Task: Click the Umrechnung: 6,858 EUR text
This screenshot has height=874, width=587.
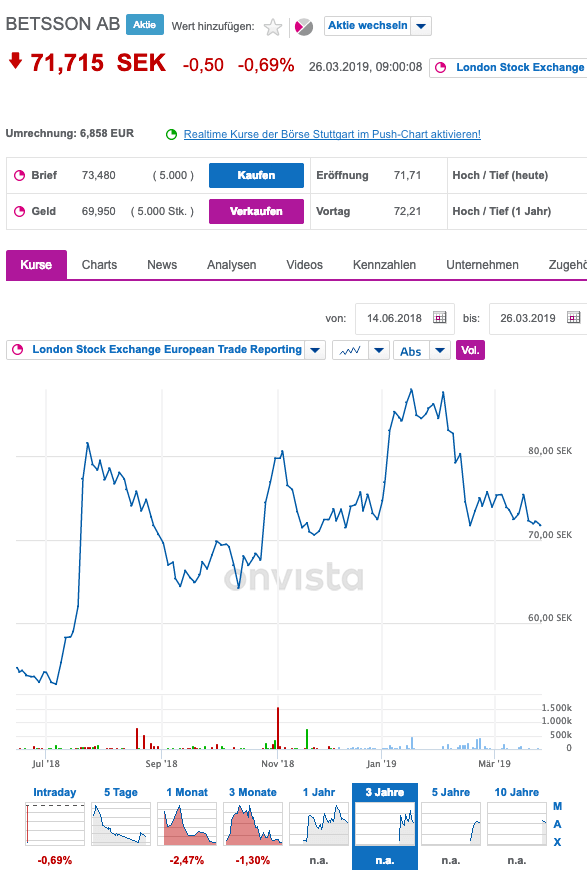Action: coord(70,133)
